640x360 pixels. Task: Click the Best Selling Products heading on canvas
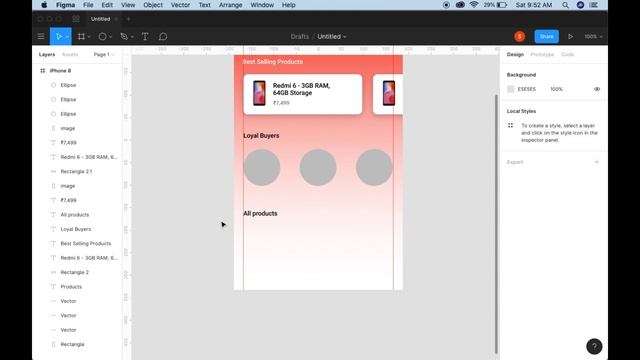coord(273,62)
